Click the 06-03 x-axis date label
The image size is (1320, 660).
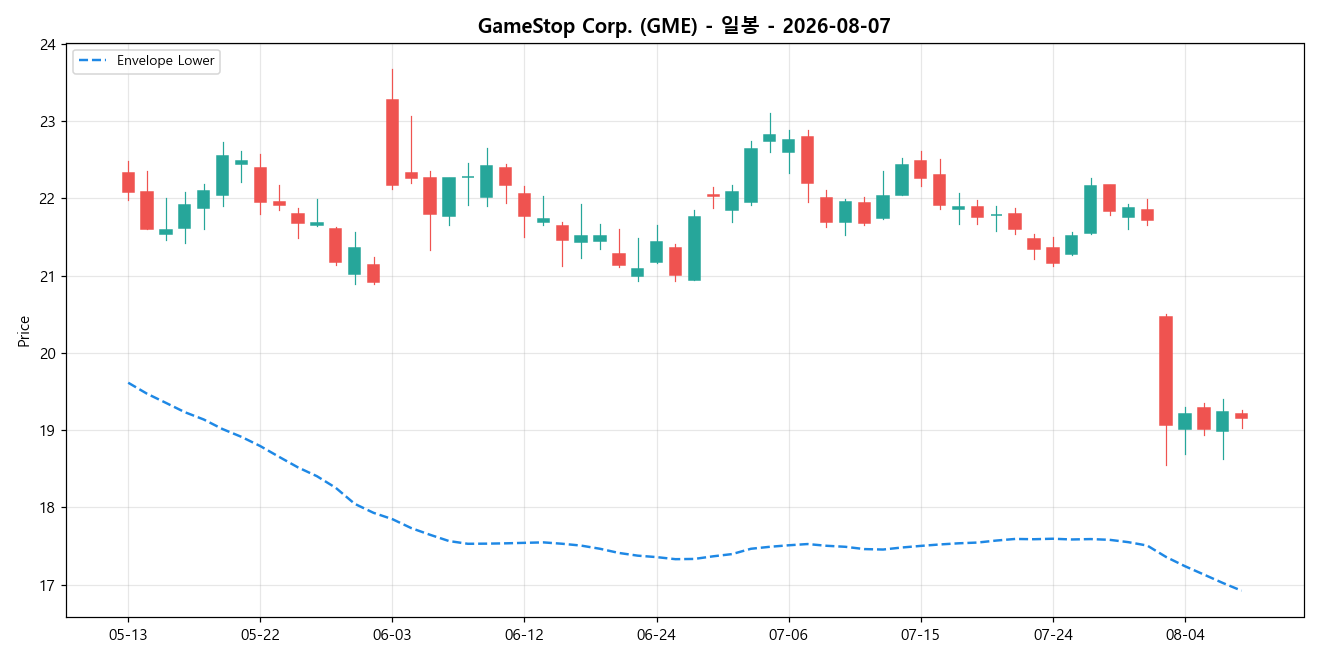pos(392,636)
